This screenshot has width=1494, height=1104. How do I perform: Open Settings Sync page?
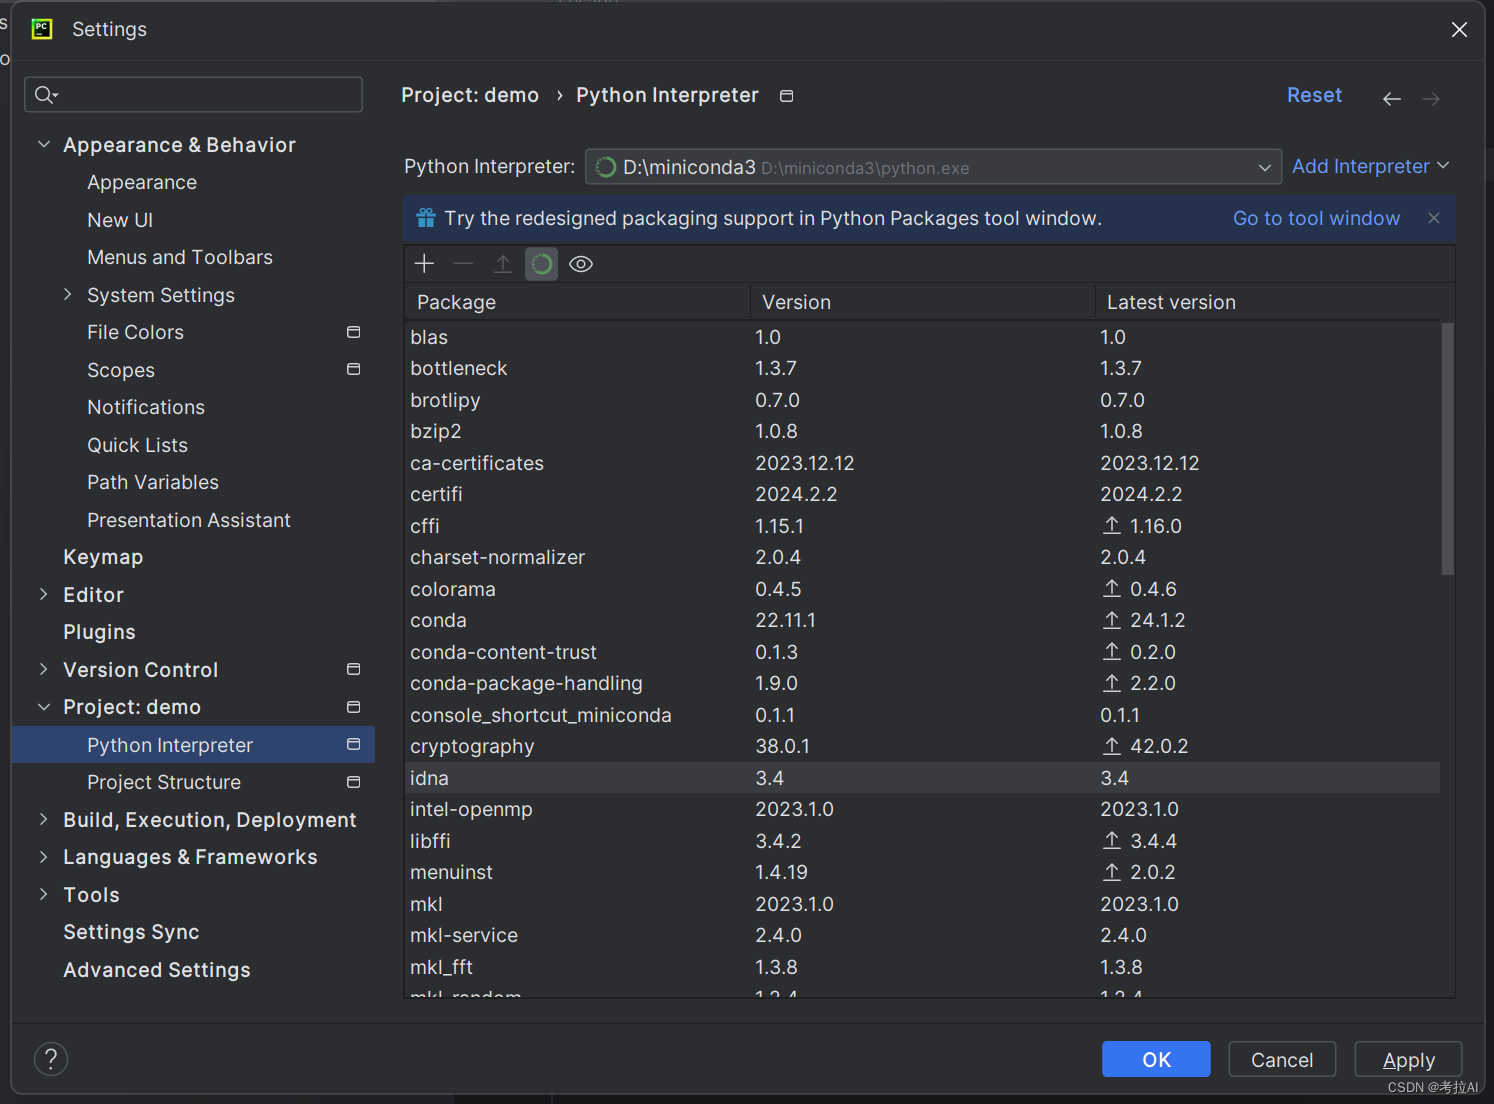coord(131,932)
